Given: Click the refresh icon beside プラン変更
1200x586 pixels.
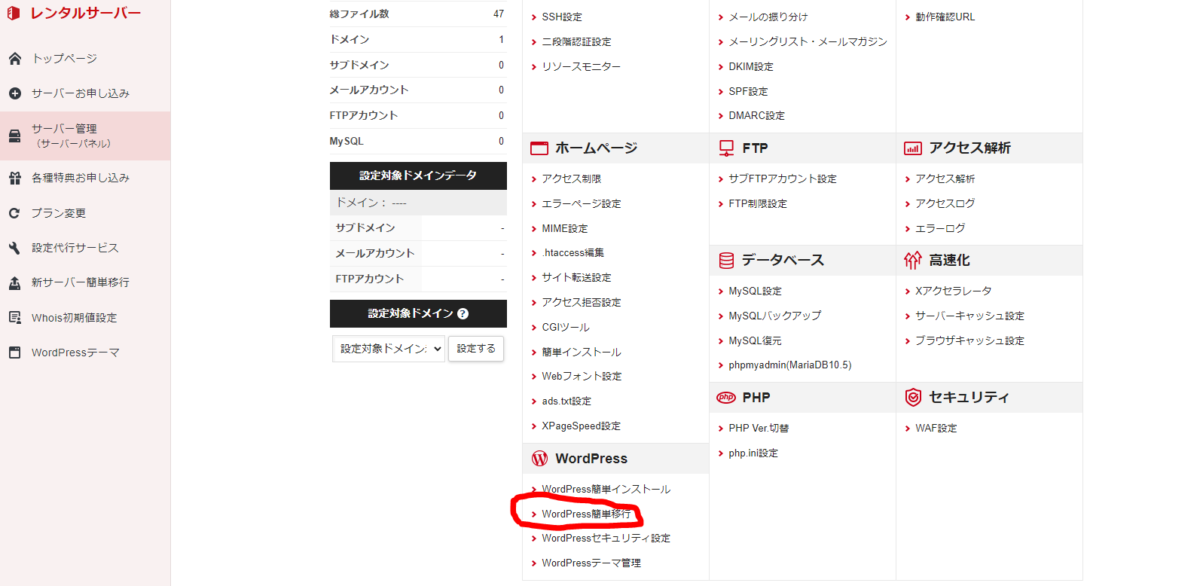Looking at the screenshot, I should click(15, 213).
